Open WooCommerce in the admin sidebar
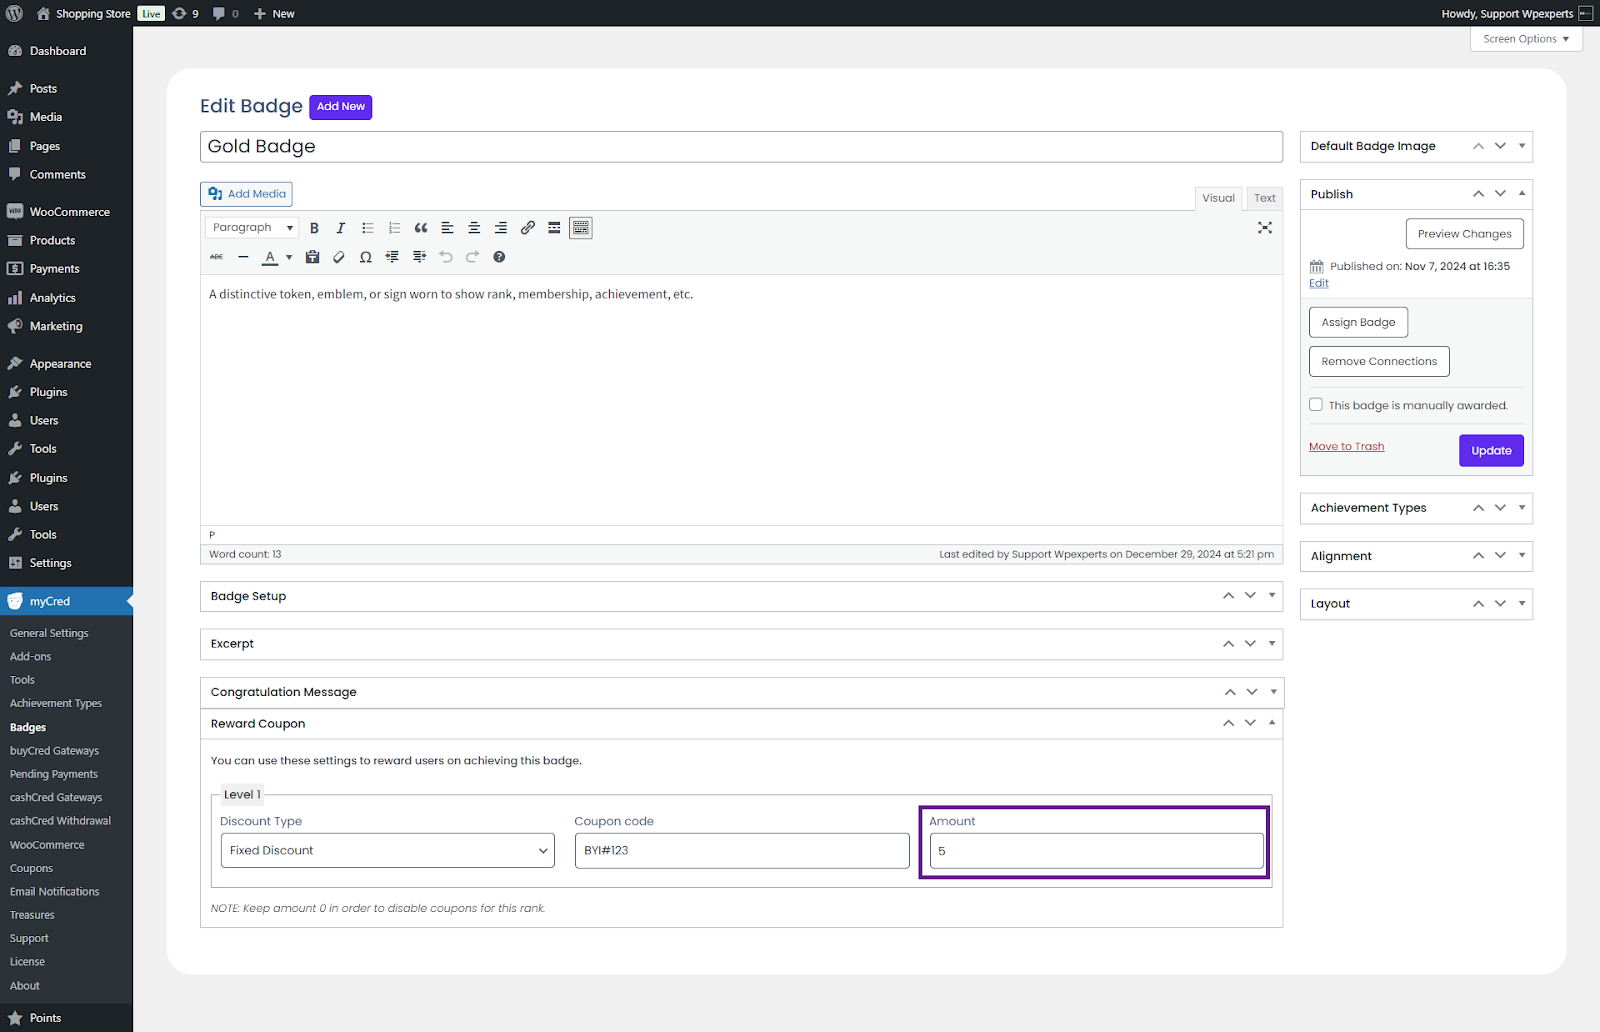Viewport: 1600px width, 1032px height. 69,212
